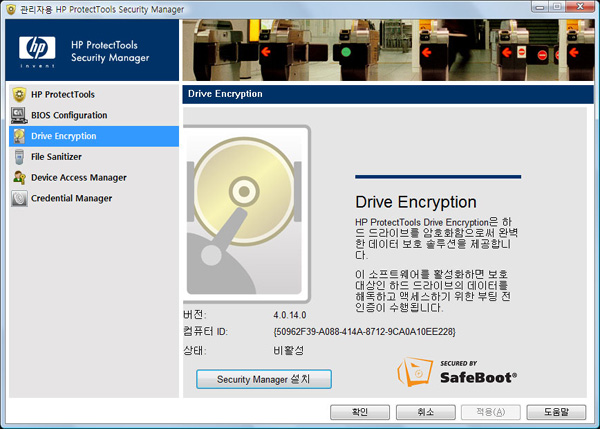Screen dimensions: 600x429
Task: Open the HP ProtectTools section
Action: coord(94,95)
